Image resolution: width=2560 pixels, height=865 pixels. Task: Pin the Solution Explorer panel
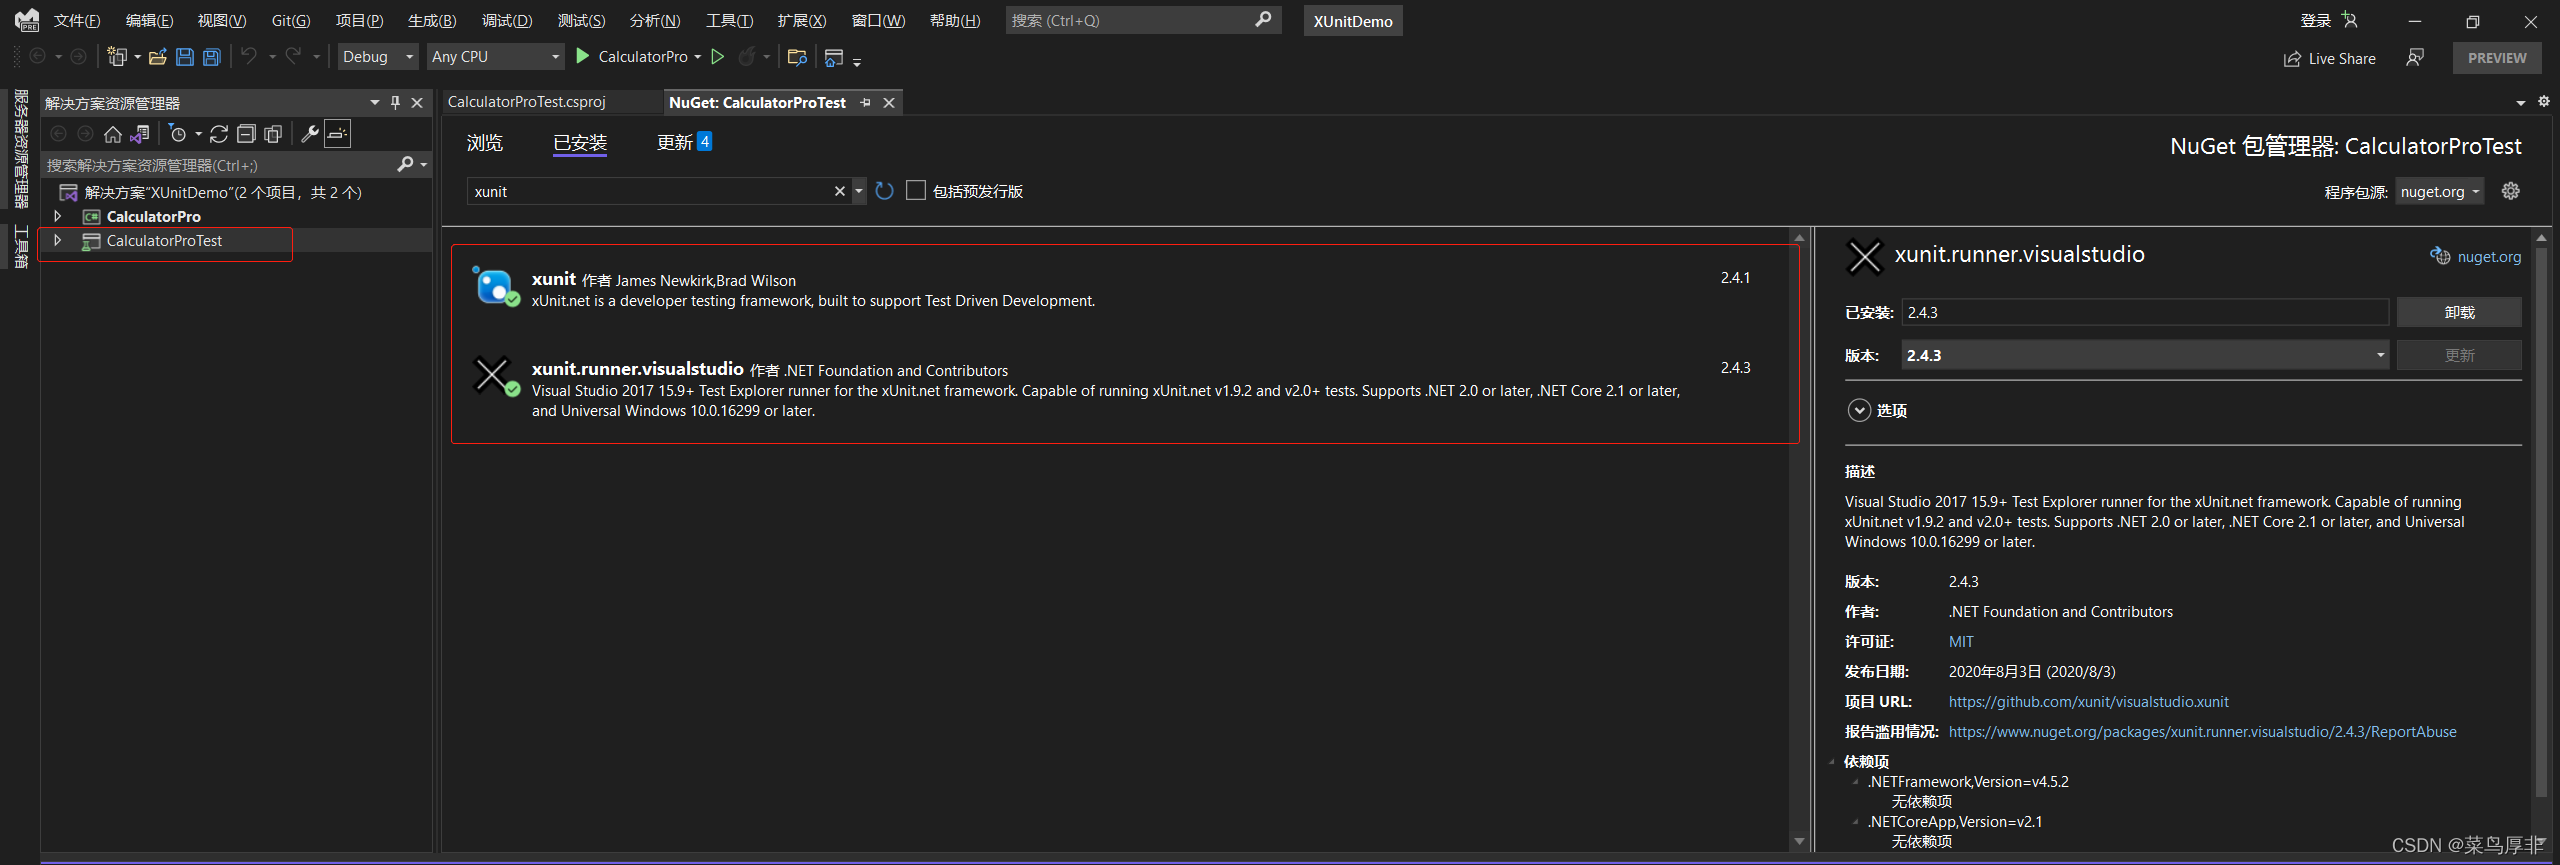click(395, 102)
